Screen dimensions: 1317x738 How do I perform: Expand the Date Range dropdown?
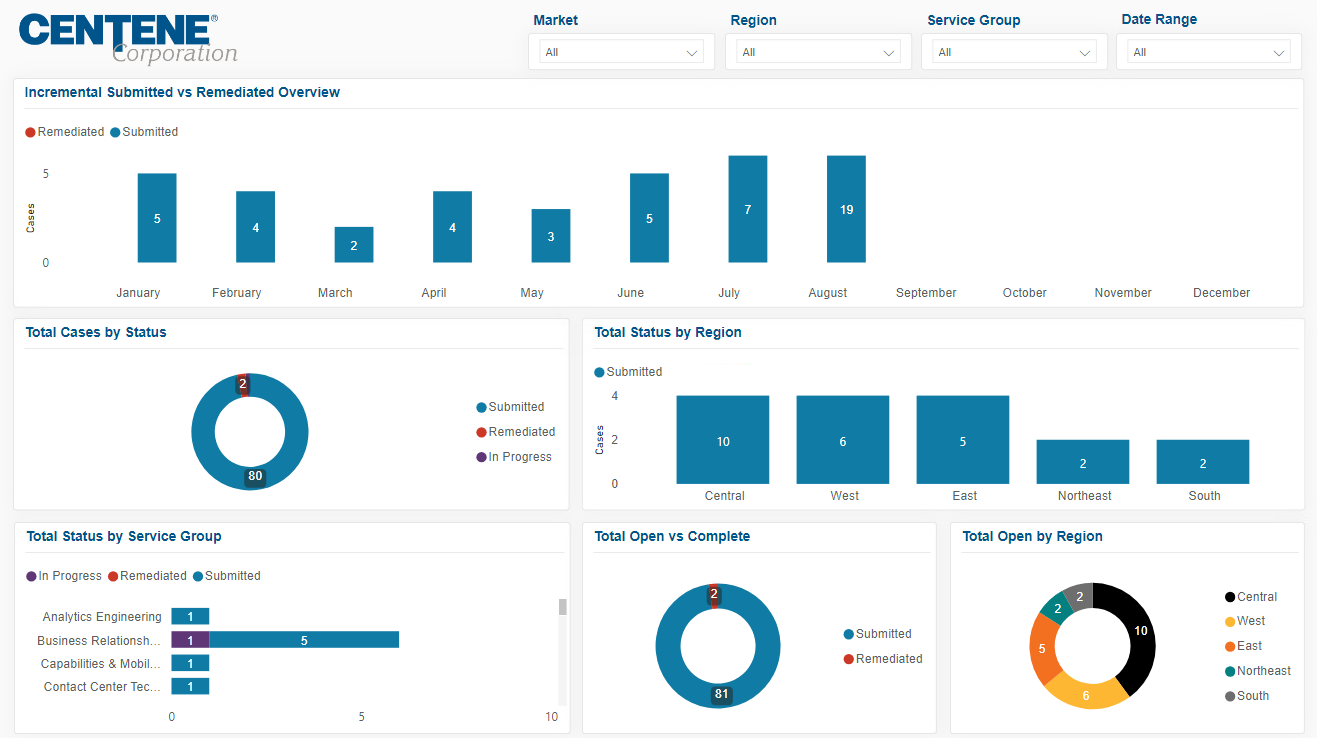[x=1209, y=52]
